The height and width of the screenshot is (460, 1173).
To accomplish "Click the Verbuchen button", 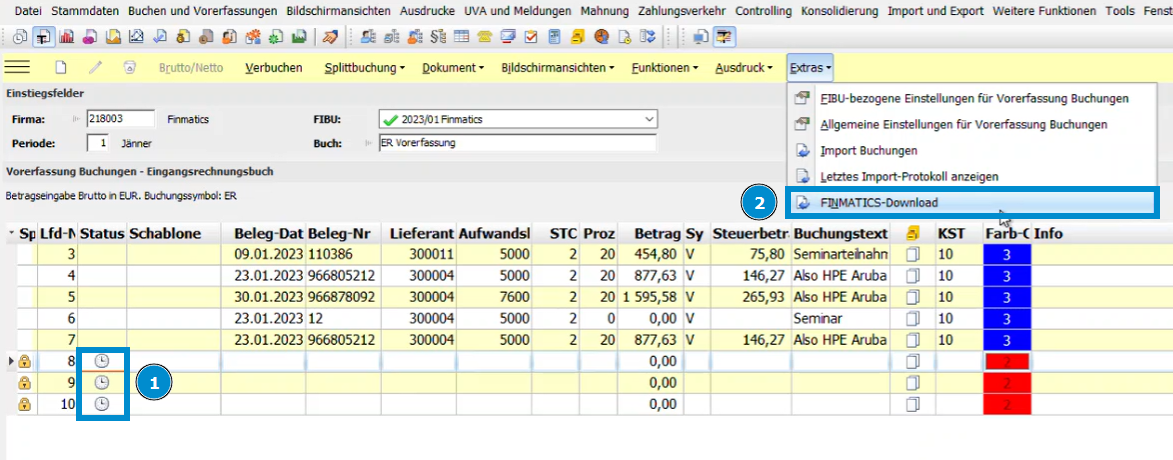I will pyautogui.click(x=274, y=68).
